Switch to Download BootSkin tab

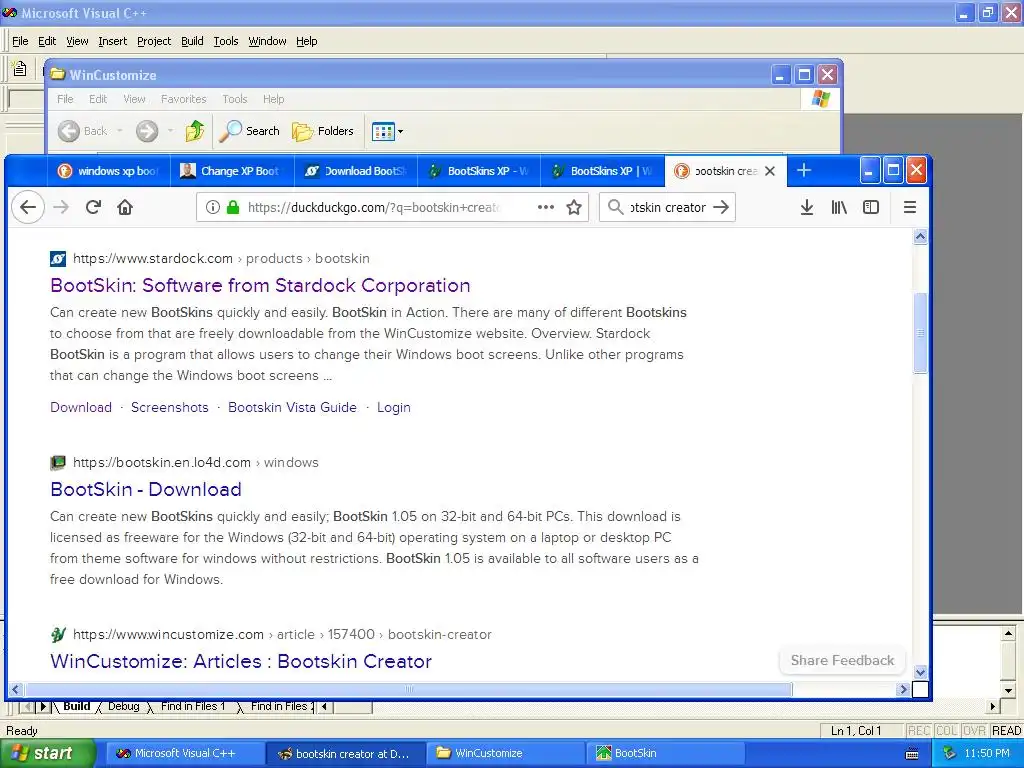pos(356,171)
